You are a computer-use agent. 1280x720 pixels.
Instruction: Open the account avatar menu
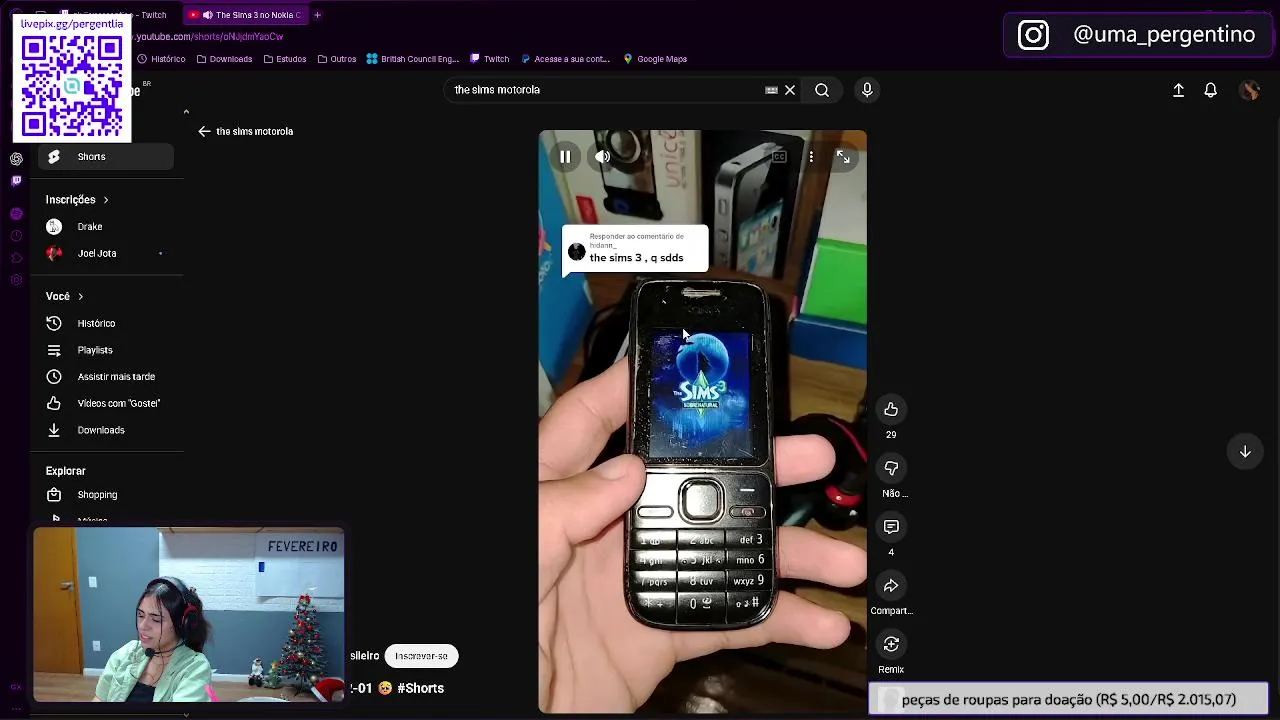(x=1249, y=90)
